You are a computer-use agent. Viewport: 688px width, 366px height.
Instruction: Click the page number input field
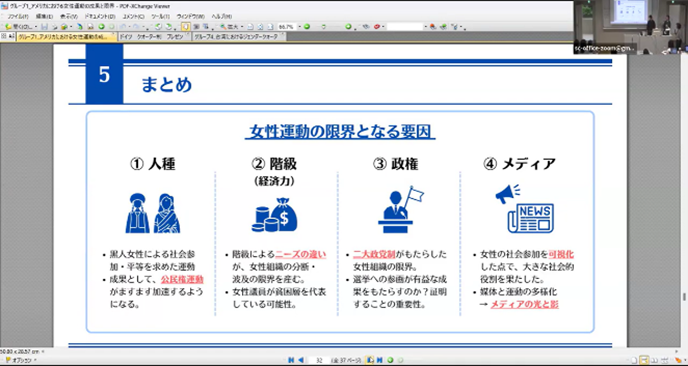coord(319,360)
